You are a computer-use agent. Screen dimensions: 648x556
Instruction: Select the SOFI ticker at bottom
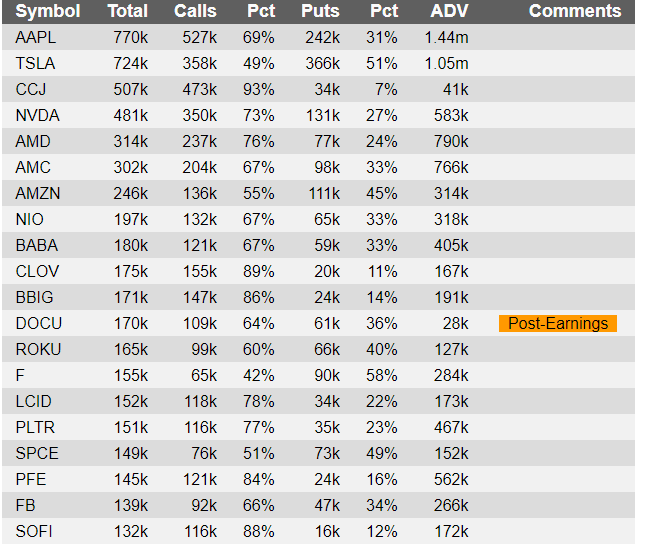[x=34, y=532]
